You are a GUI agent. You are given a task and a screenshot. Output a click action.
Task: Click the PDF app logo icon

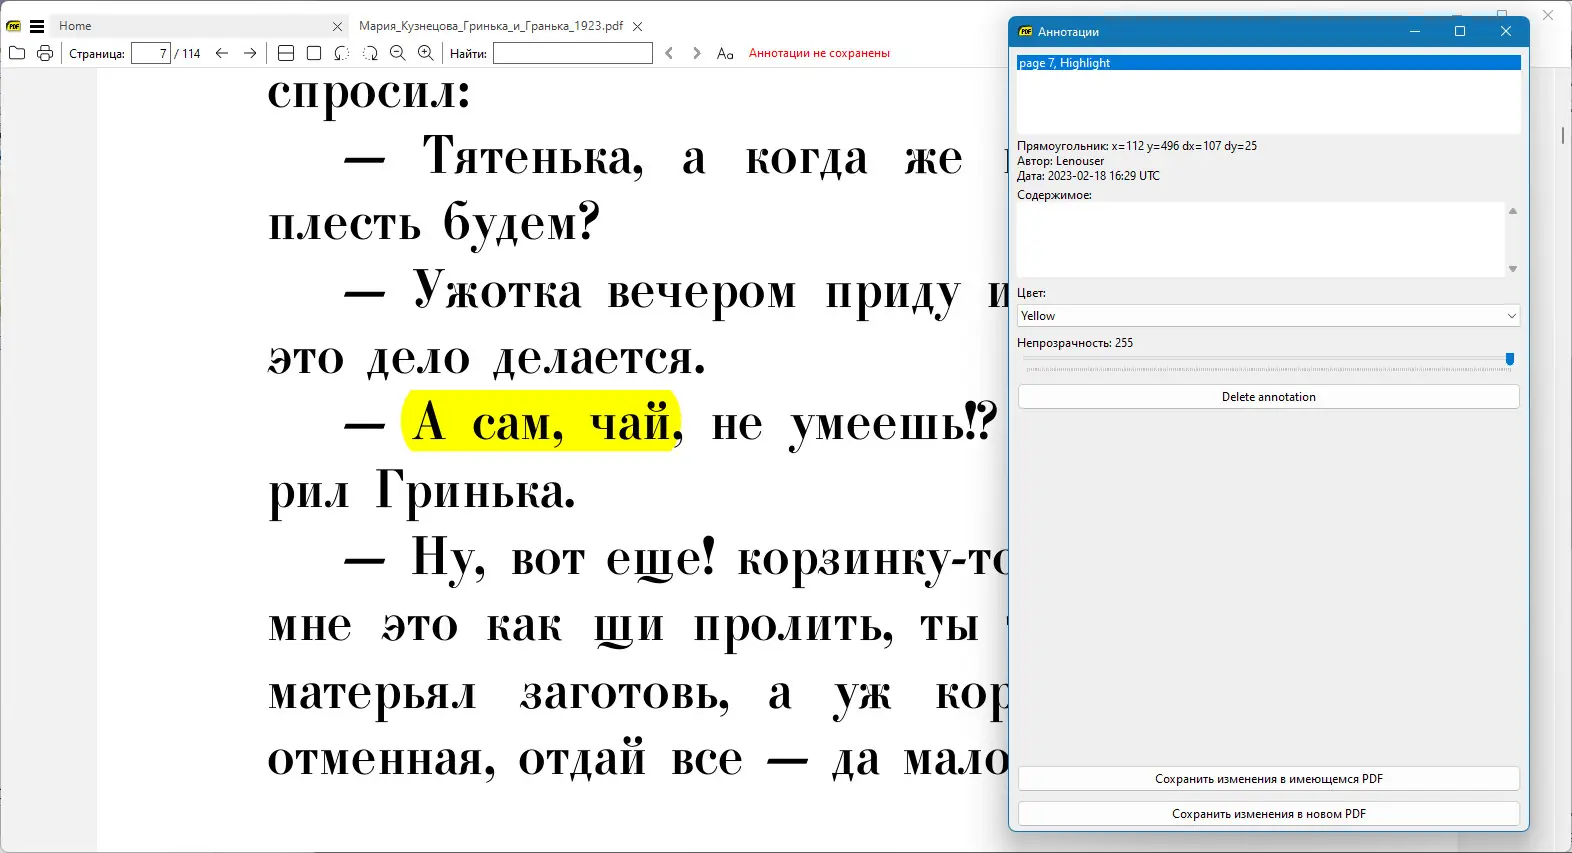click(x=14, y=26)
